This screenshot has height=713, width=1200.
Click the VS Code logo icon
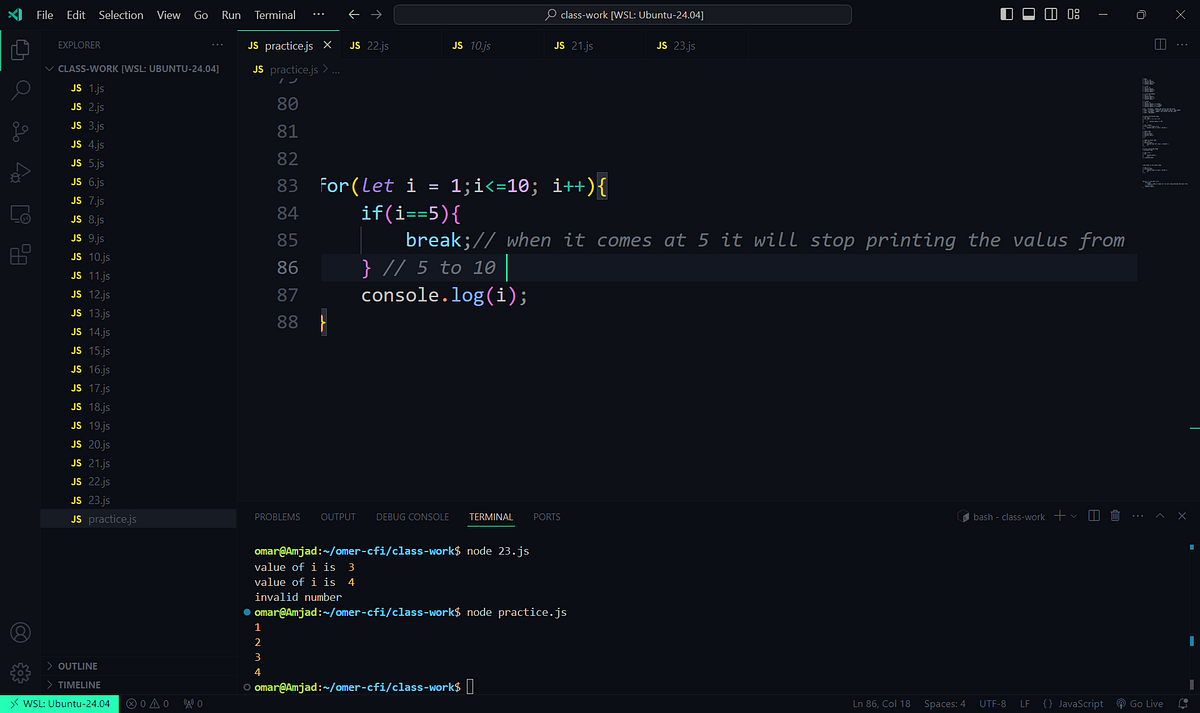click(x=15, y=15)
